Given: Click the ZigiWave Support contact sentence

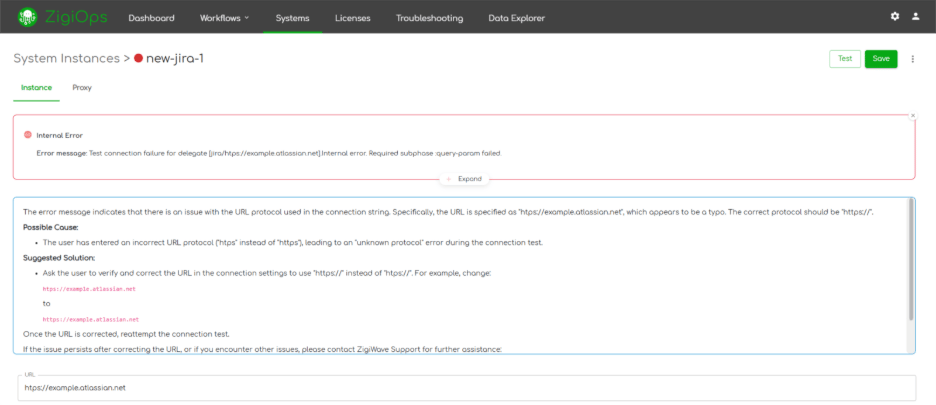Looking at the screenshot, I should [263, 348].
